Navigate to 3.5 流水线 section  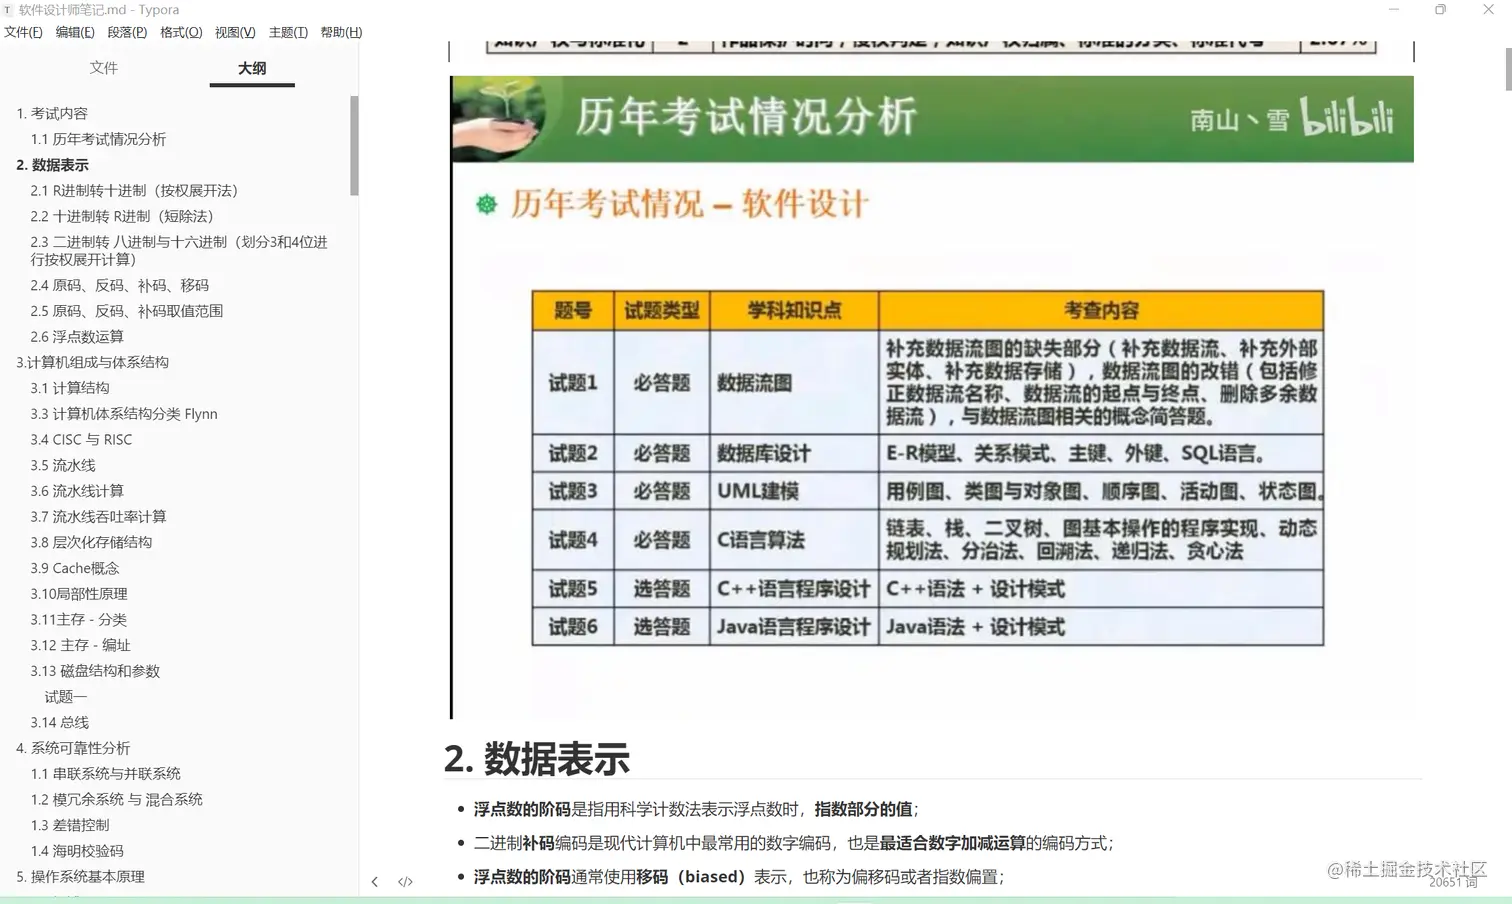63,465
